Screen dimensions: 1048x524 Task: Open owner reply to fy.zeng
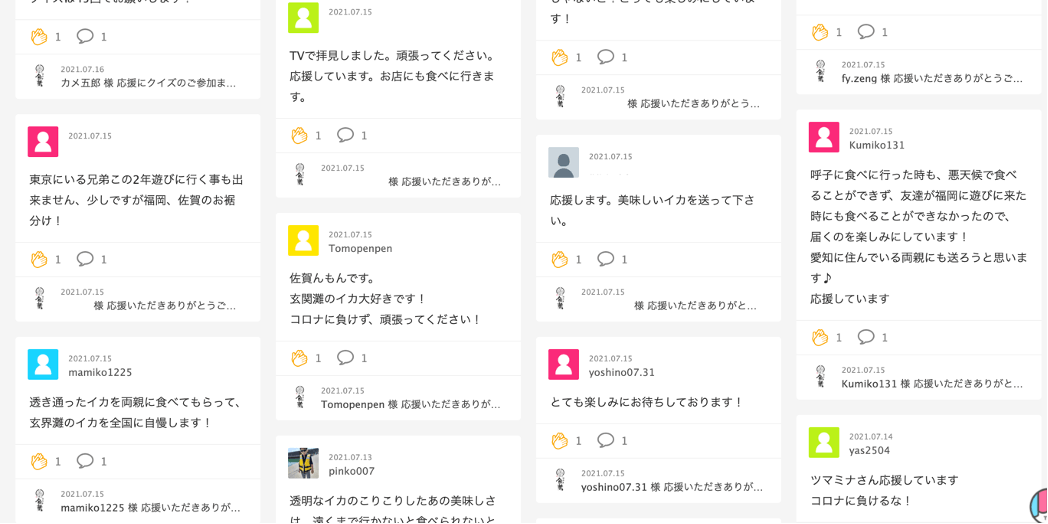931,78
